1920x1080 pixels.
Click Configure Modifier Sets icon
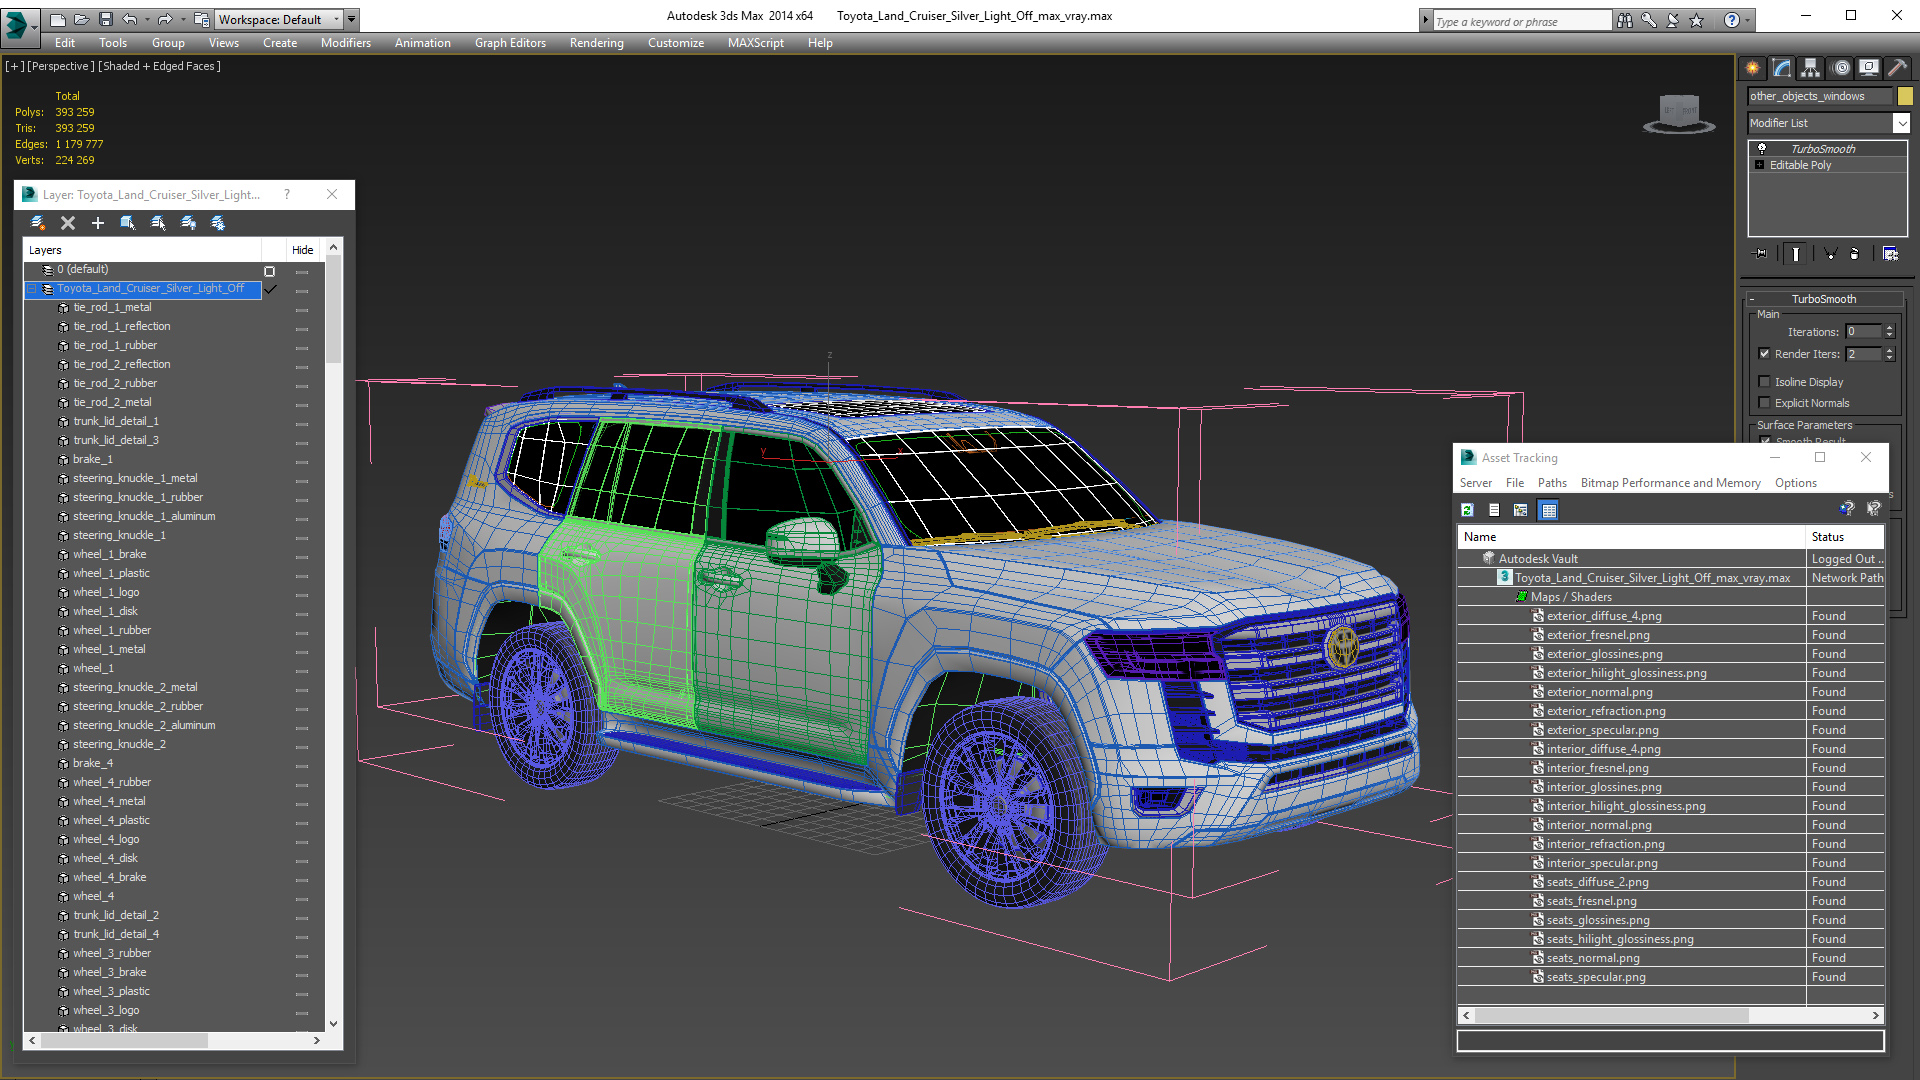1890,254
